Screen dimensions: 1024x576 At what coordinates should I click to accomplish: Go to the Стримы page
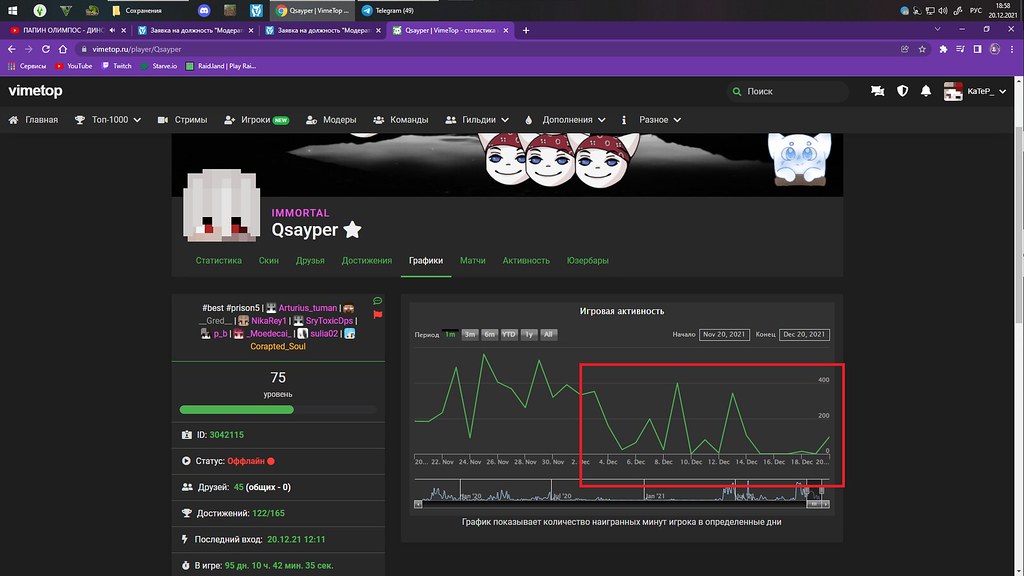(182, 120)
